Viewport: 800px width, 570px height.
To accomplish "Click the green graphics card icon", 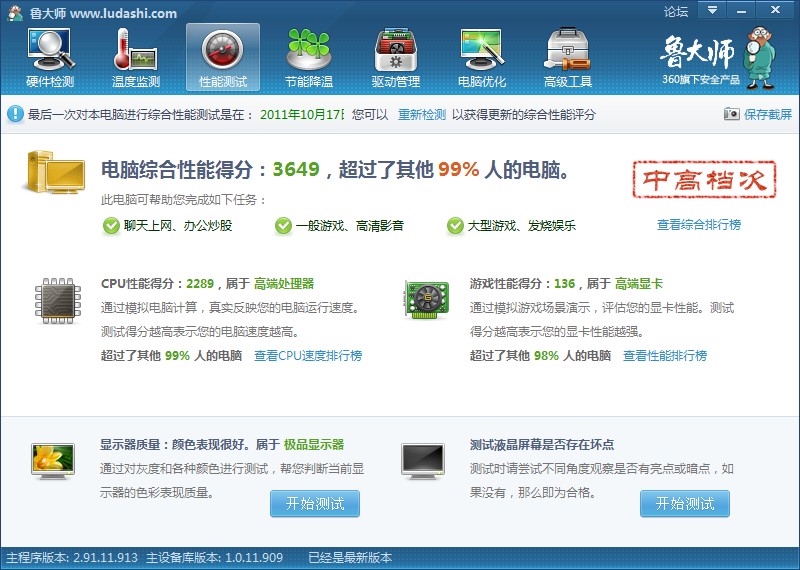I will (427, 300).
